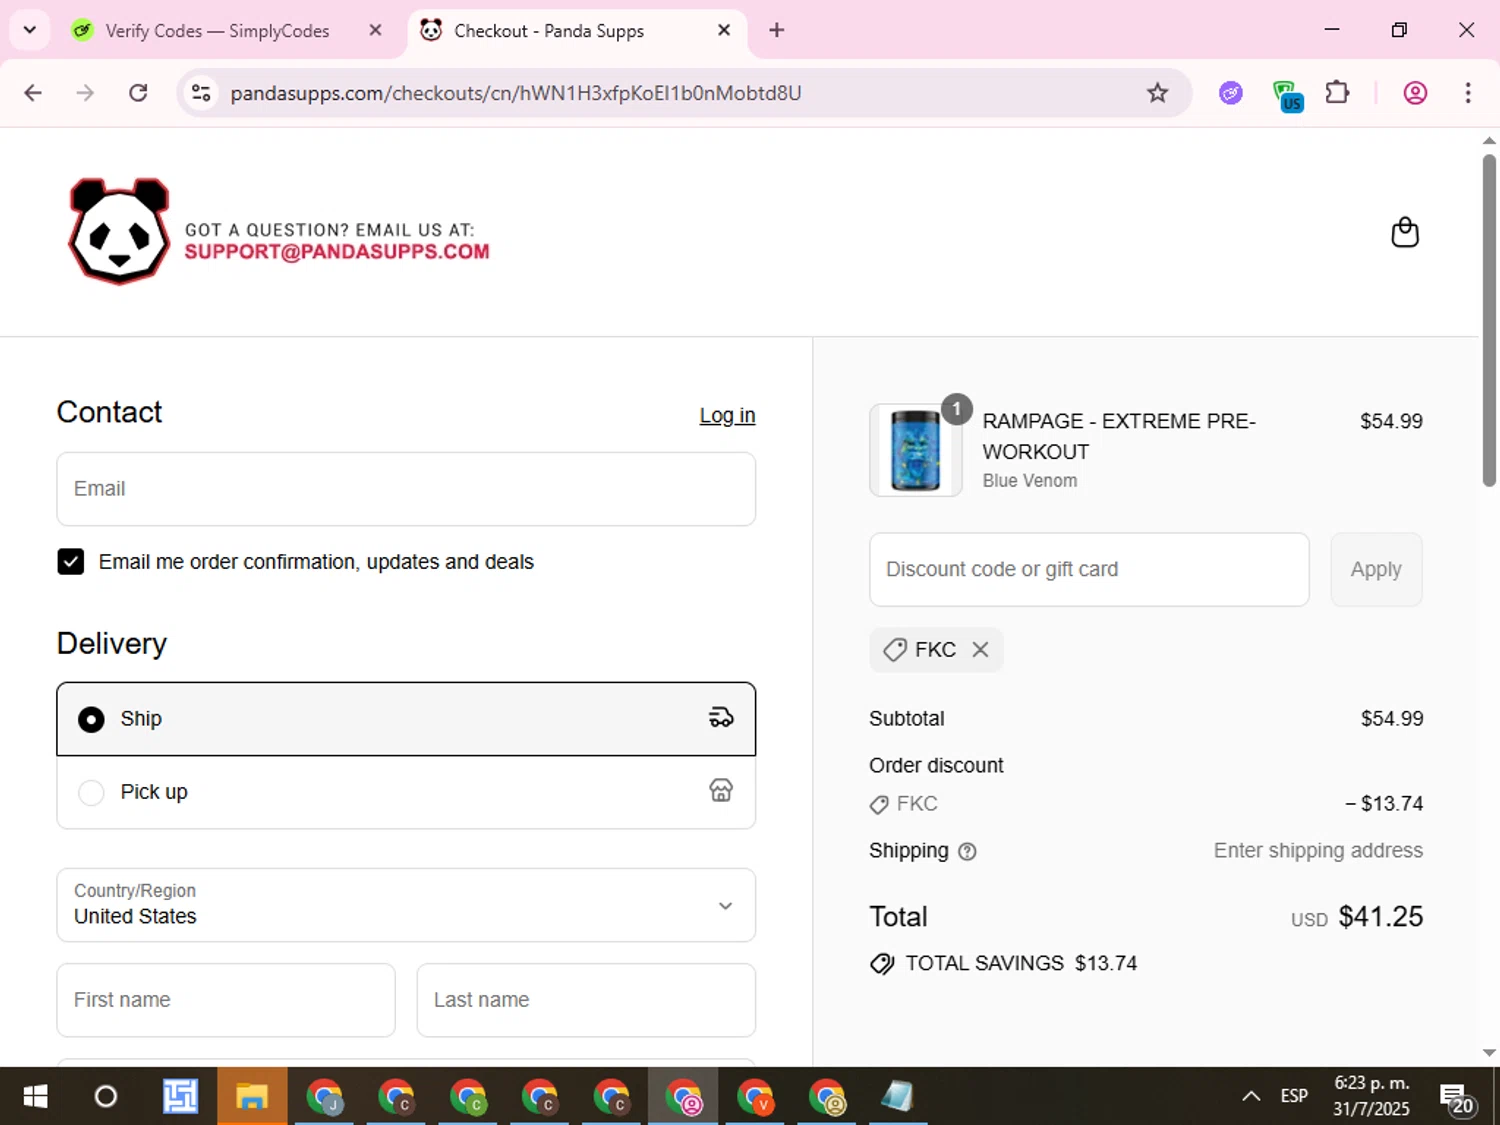Open the Extensions puzzle icon
The width and height of the screenshot is (1500, 1125).
1337,93
